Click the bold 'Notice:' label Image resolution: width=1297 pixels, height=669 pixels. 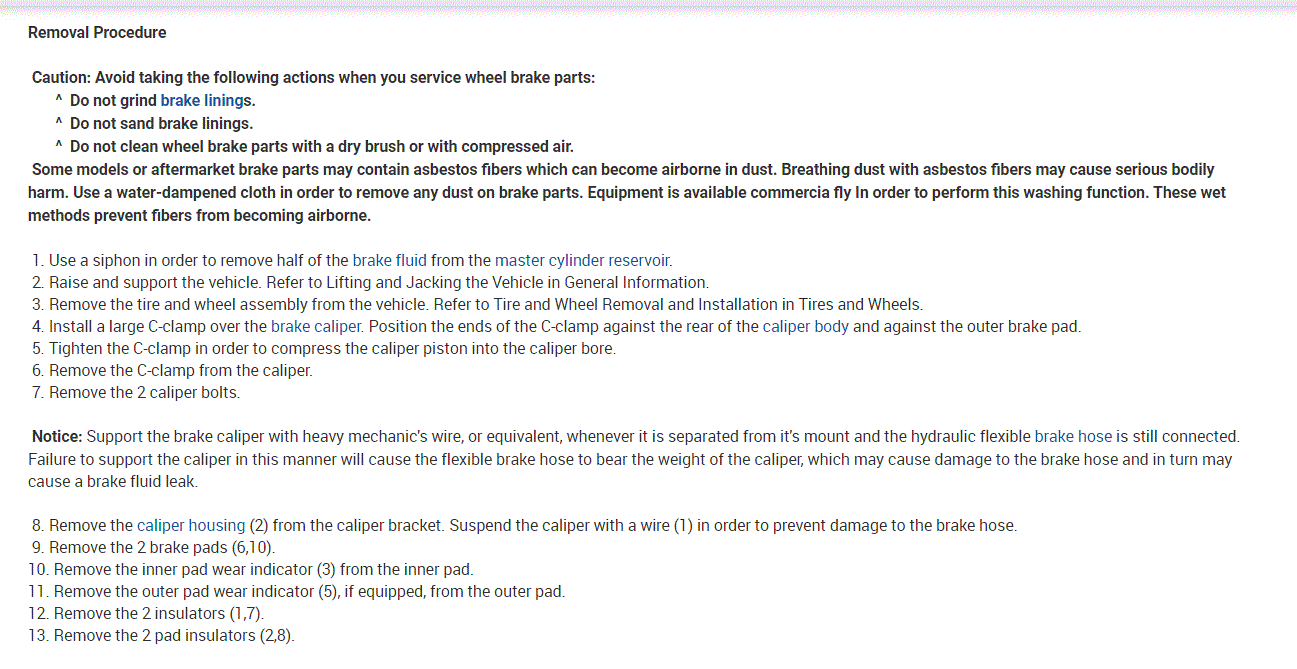[57, 436]
